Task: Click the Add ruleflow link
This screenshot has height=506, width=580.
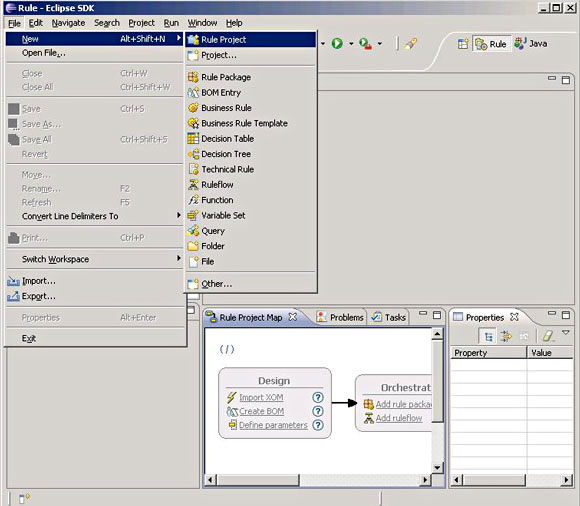Action: click(x=399, y=418)
